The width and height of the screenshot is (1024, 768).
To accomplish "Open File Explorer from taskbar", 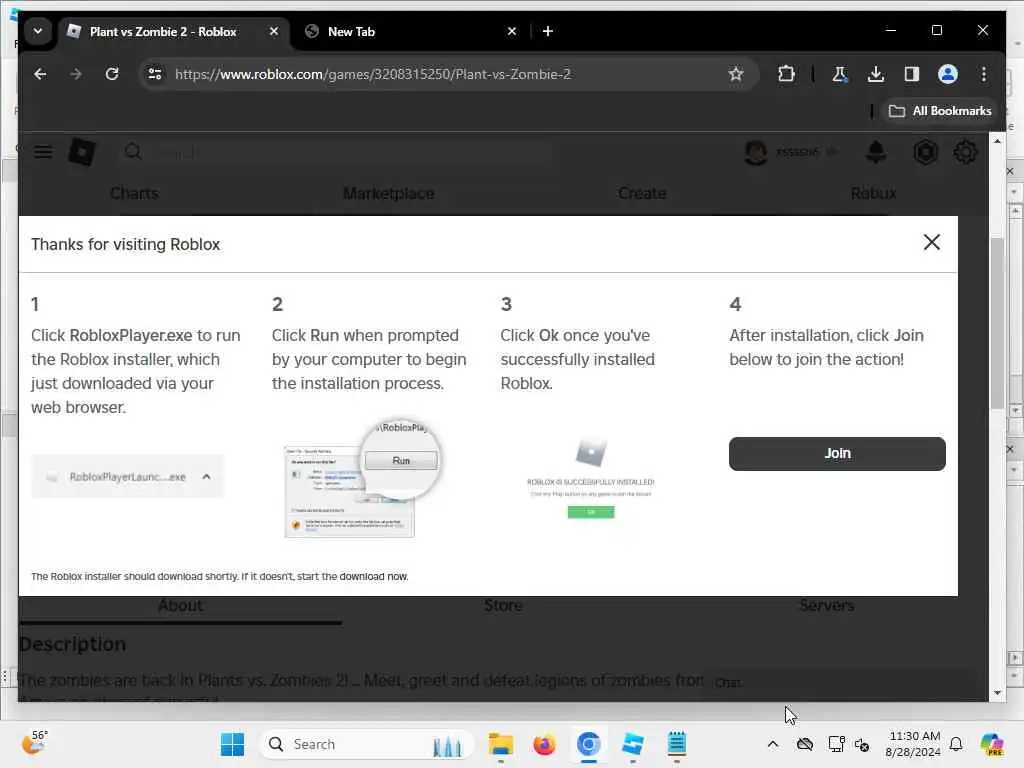I will [x=501, y=744].
